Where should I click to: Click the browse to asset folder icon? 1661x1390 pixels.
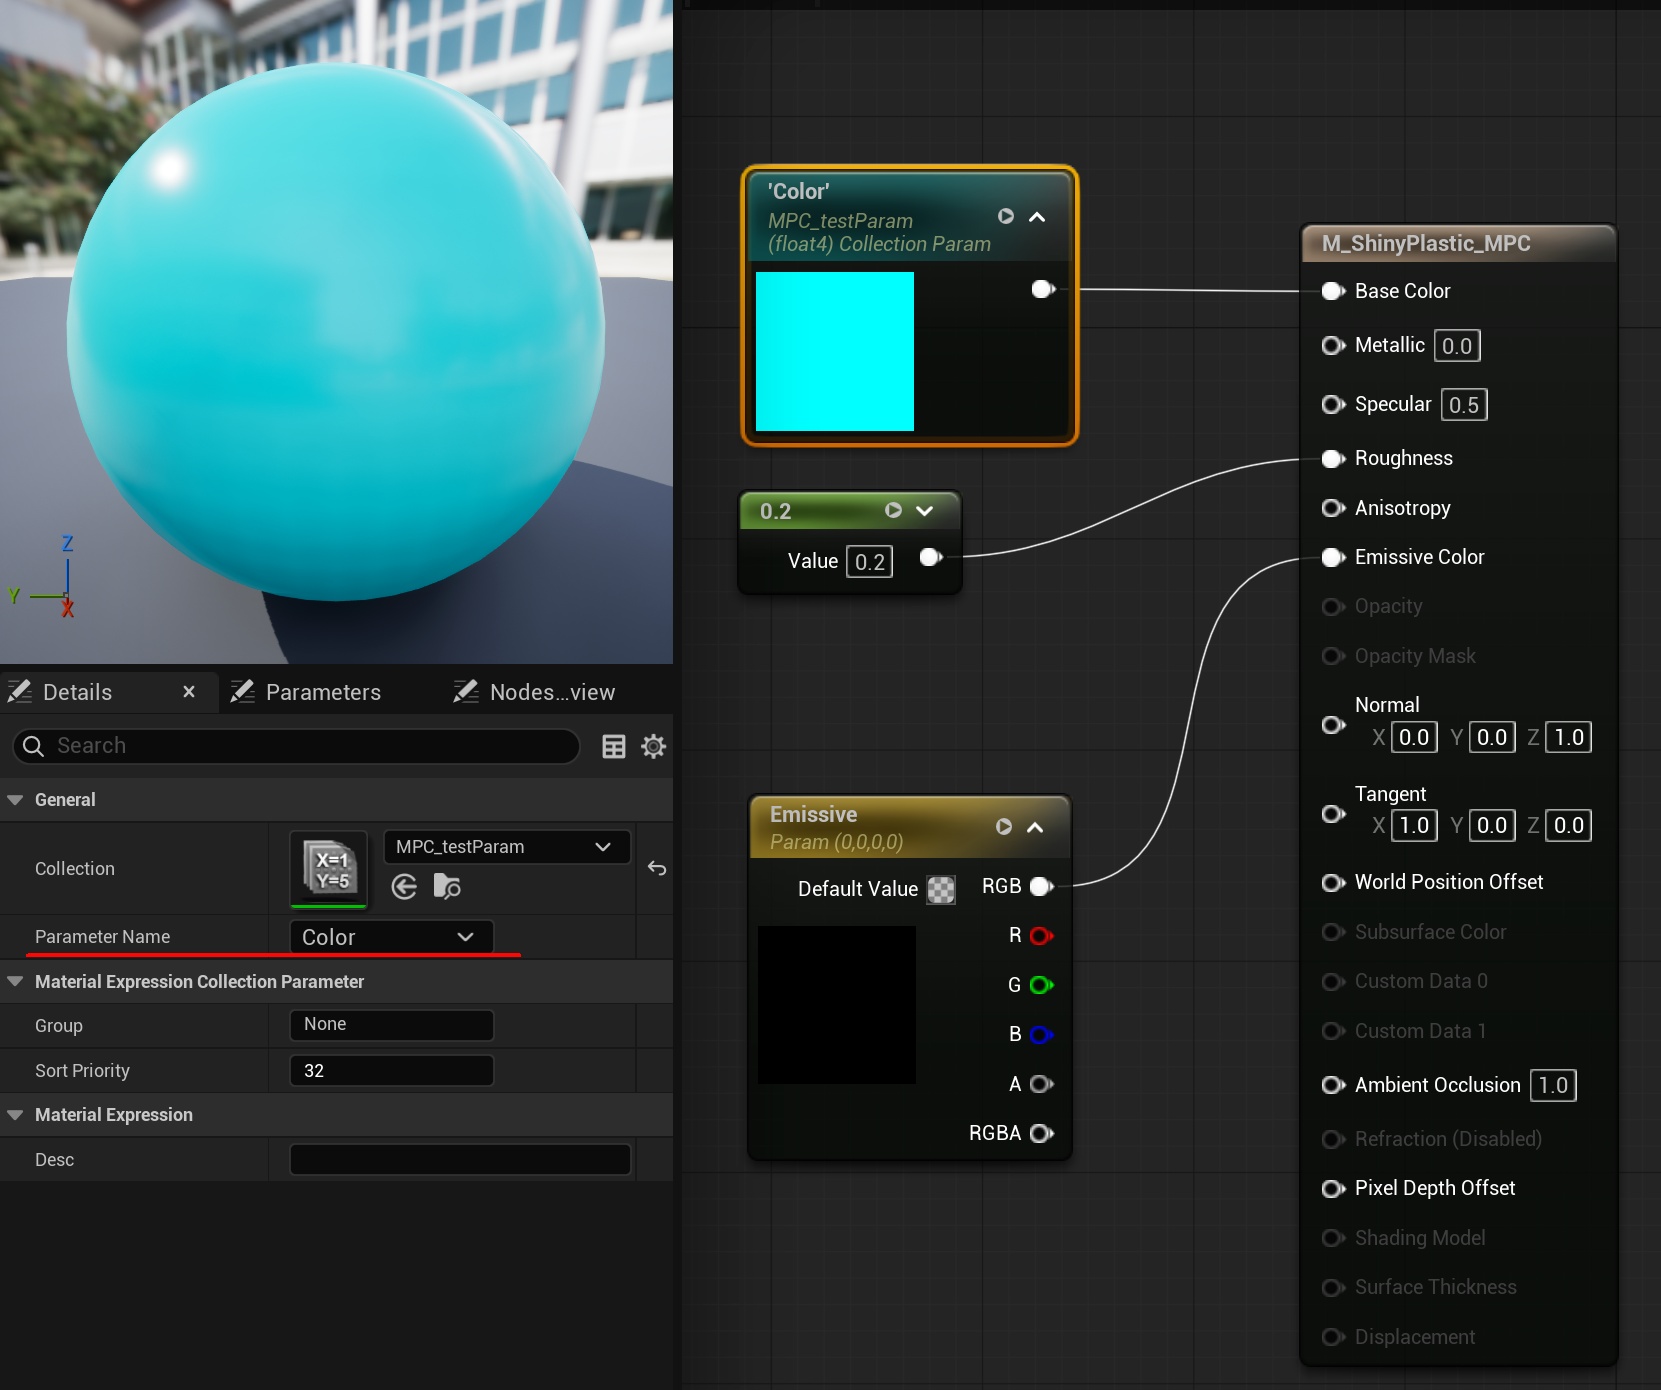click(x=447, y=887)
